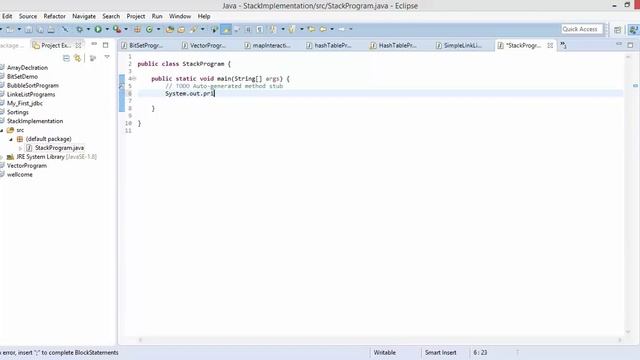Click the green Run button in toolbar
The width and height of the screenshot is (640, 360).
[x=98, y=29]
